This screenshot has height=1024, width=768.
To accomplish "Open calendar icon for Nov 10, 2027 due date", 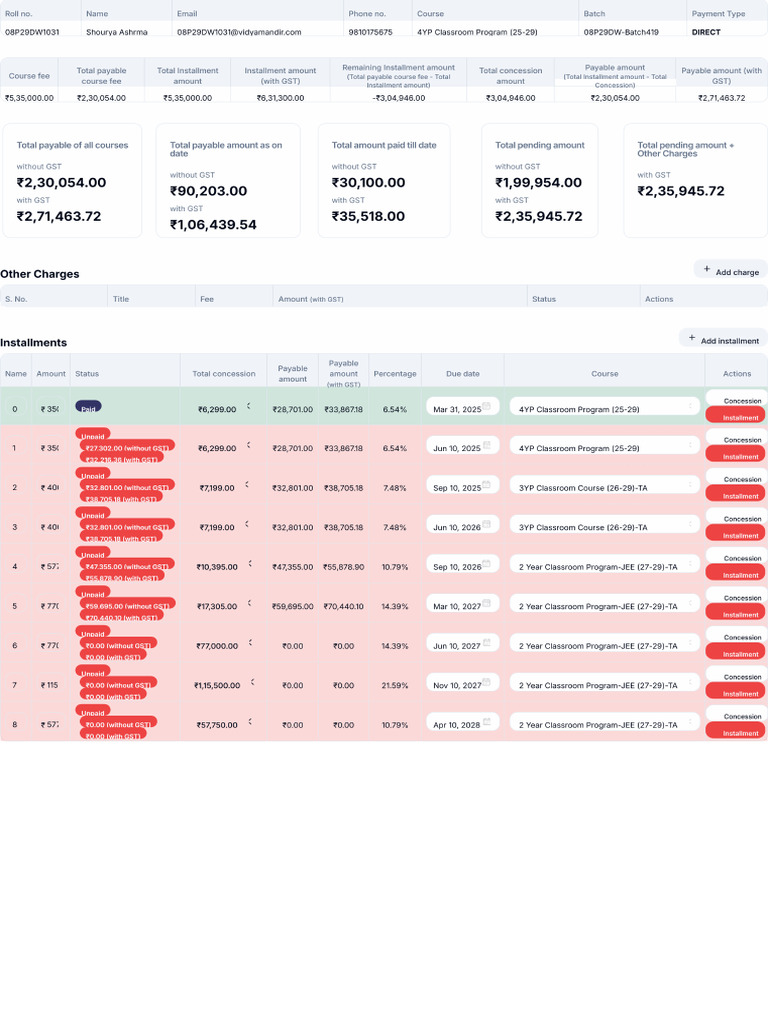I will coord(487,682).
